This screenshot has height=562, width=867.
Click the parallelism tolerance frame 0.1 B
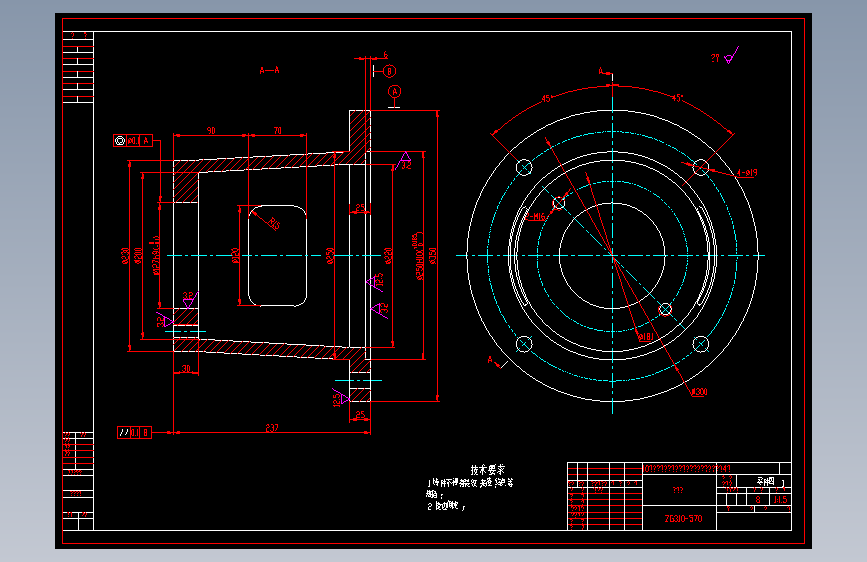click(134, 433)
